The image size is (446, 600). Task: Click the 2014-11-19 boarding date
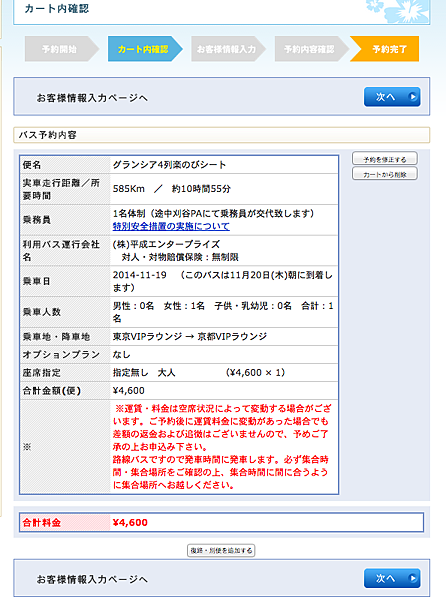tap(140, 275)
